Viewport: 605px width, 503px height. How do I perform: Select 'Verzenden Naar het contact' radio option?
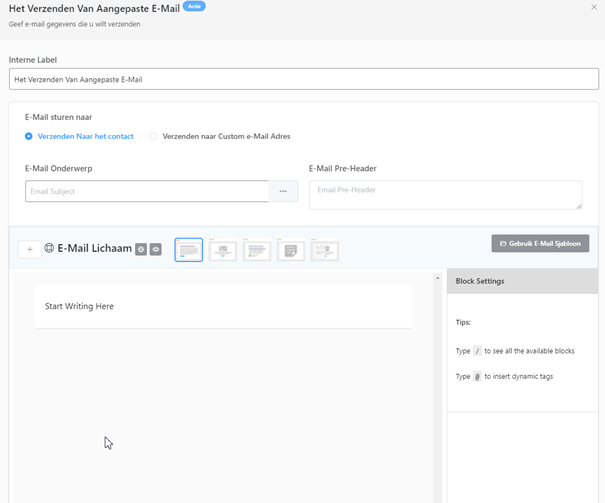(x=29, y=136)
